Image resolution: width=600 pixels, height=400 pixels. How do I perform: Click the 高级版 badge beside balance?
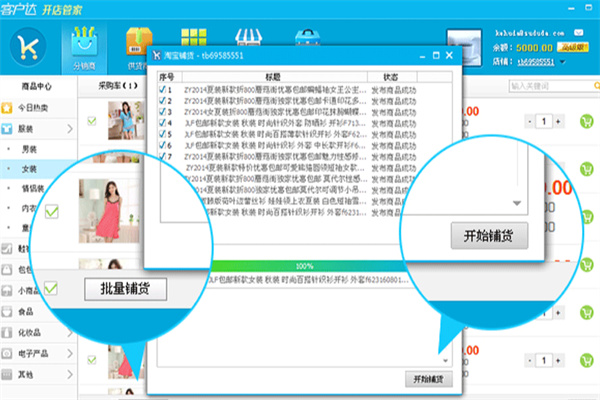(x=573, y=46)
